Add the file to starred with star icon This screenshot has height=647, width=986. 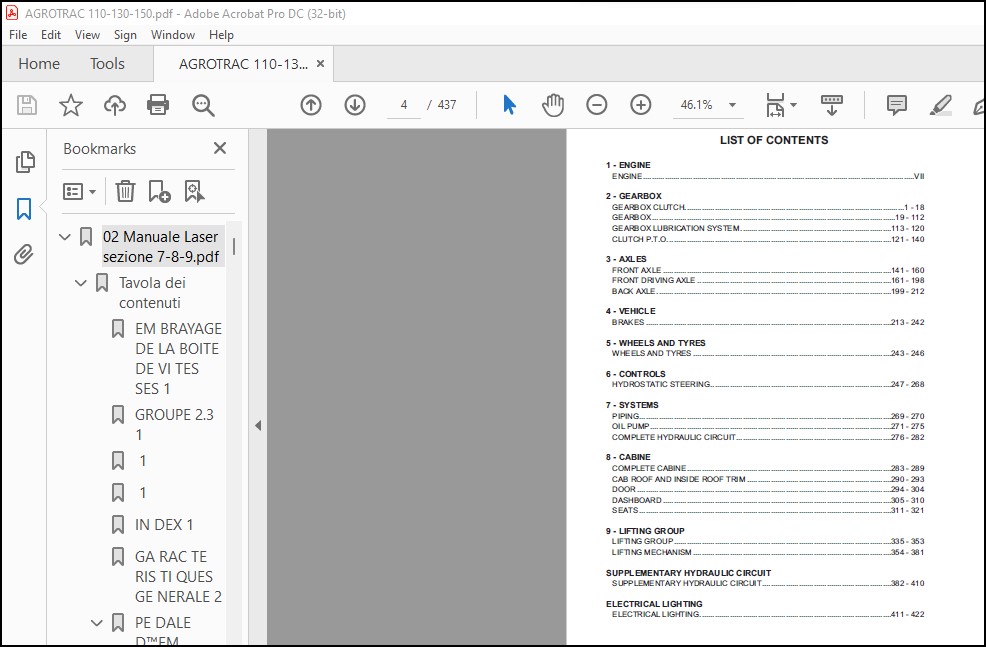click(x=70, y=105)
